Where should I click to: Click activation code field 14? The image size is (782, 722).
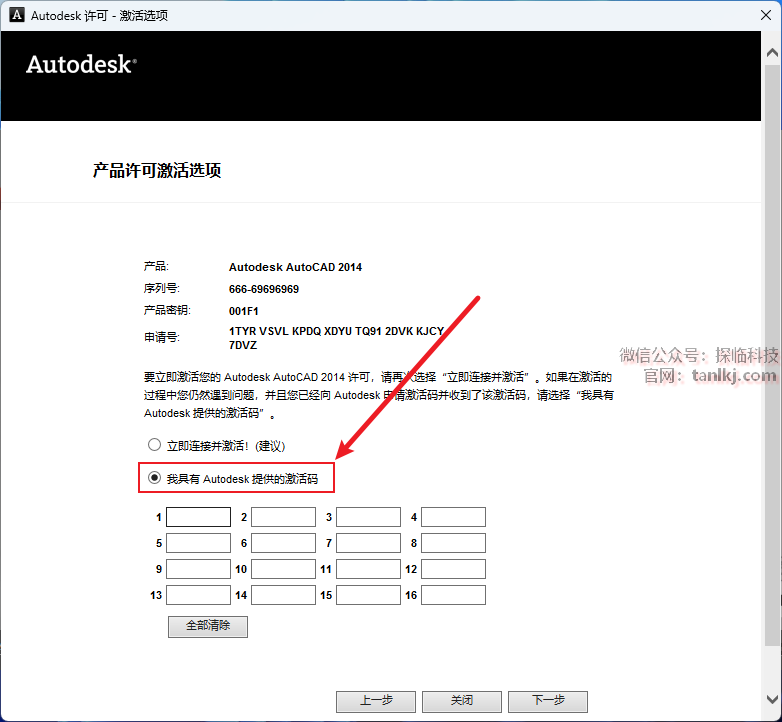click(x=283, y=595)
